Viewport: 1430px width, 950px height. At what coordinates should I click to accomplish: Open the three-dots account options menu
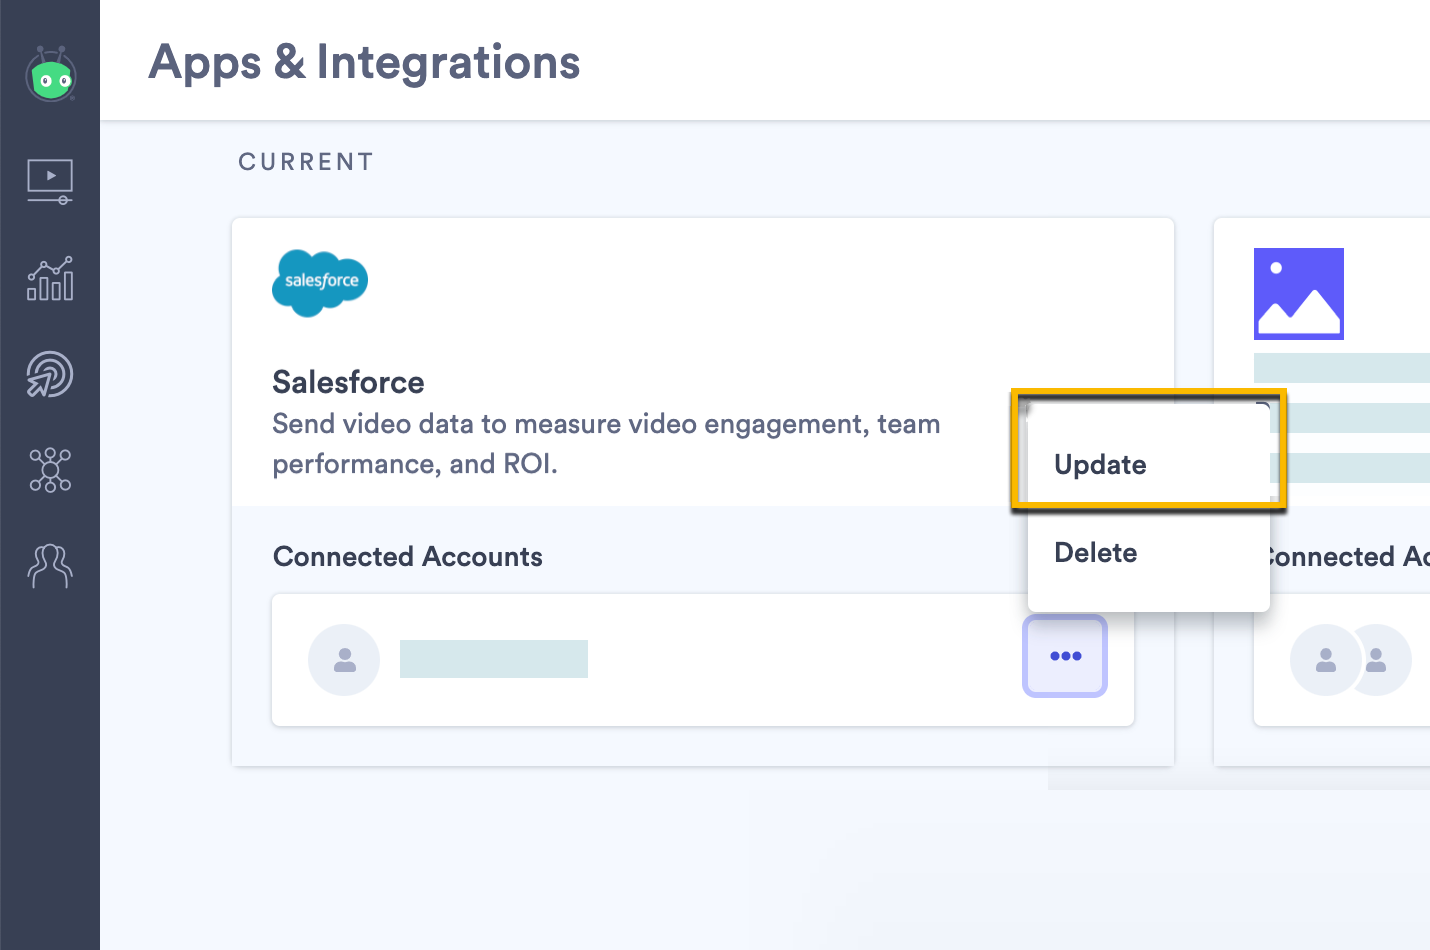click(x=1065, y=656)
